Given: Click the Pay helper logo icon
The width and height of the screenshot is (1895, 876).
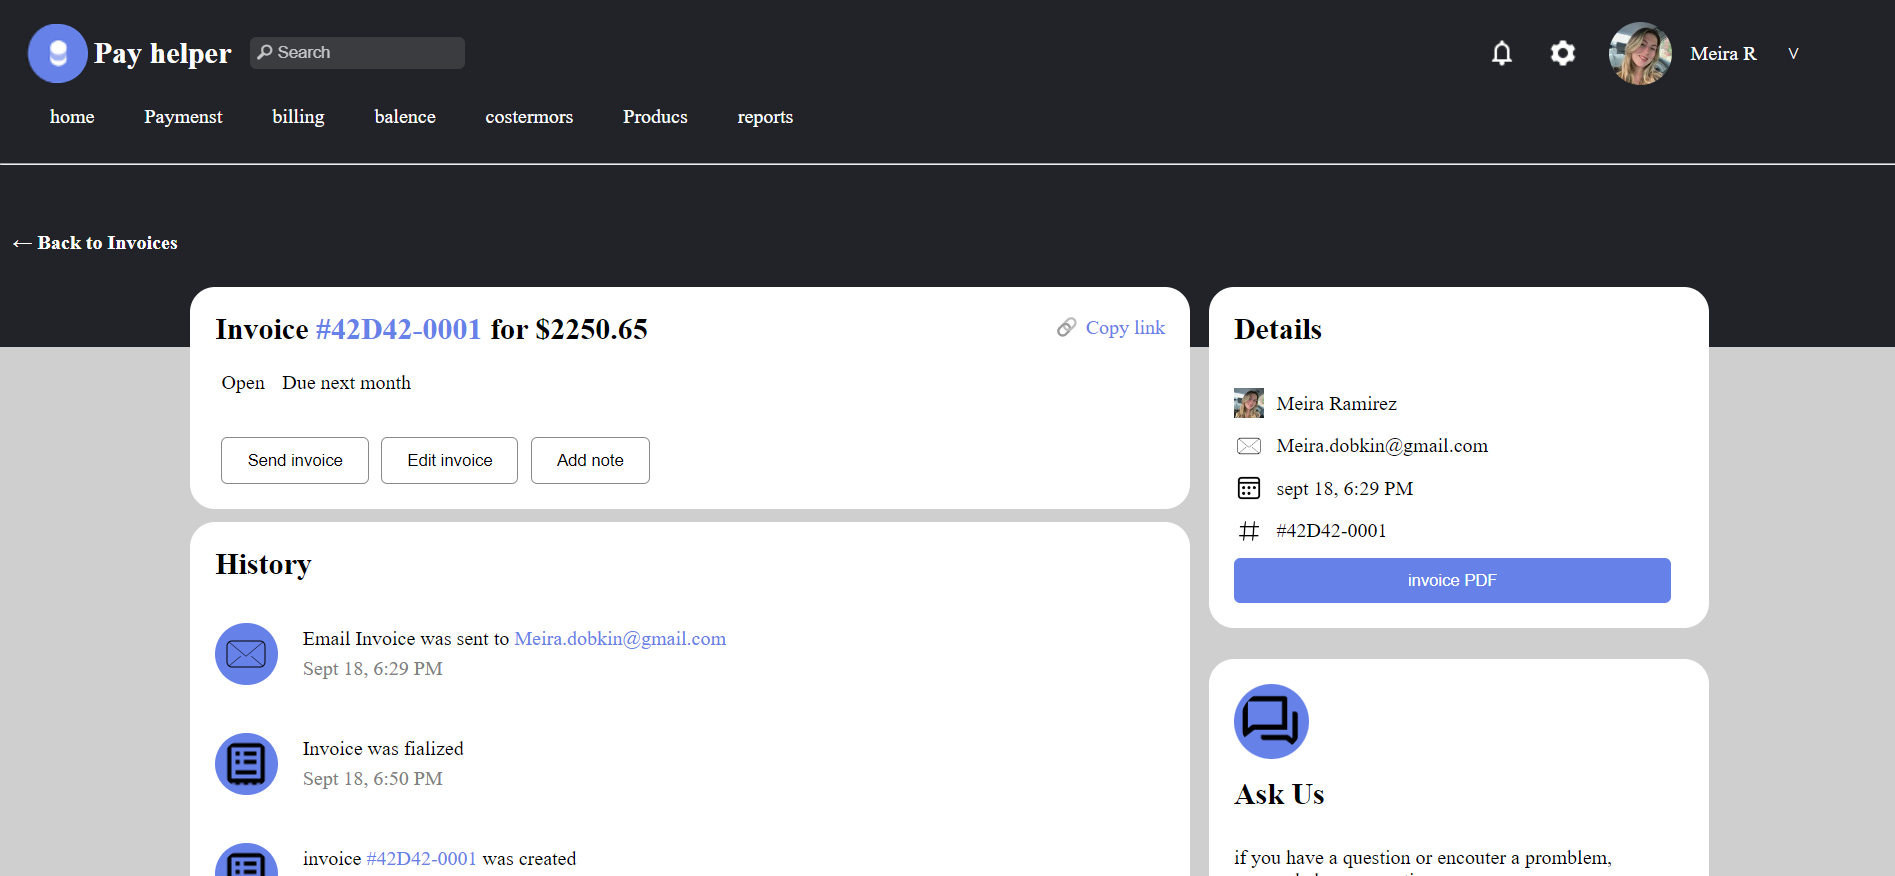Looking at the screenshot, I should coord(58,53).
